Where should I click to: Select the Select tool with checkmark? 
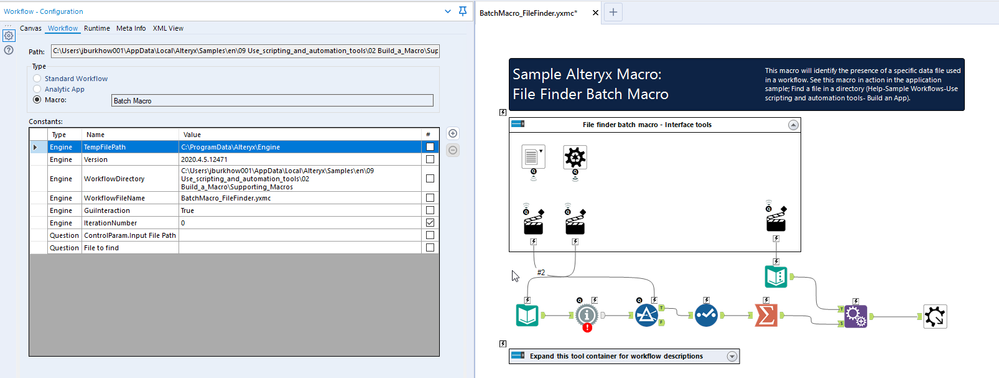click(x=706, y=315)
